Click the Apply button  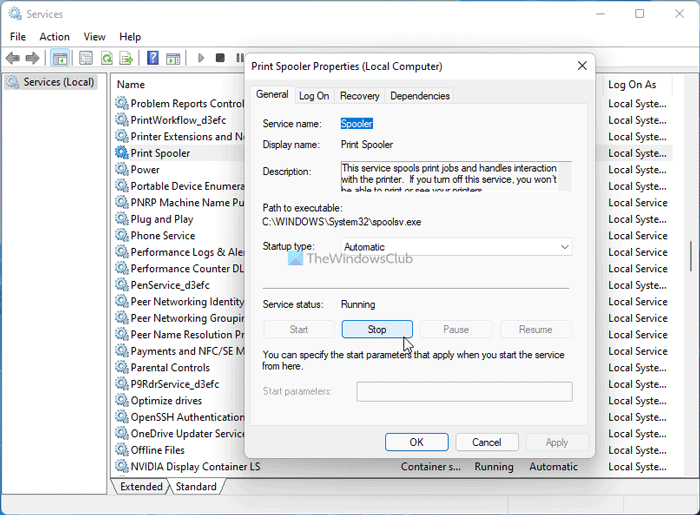pyautogui.click(x=557, y=442)
